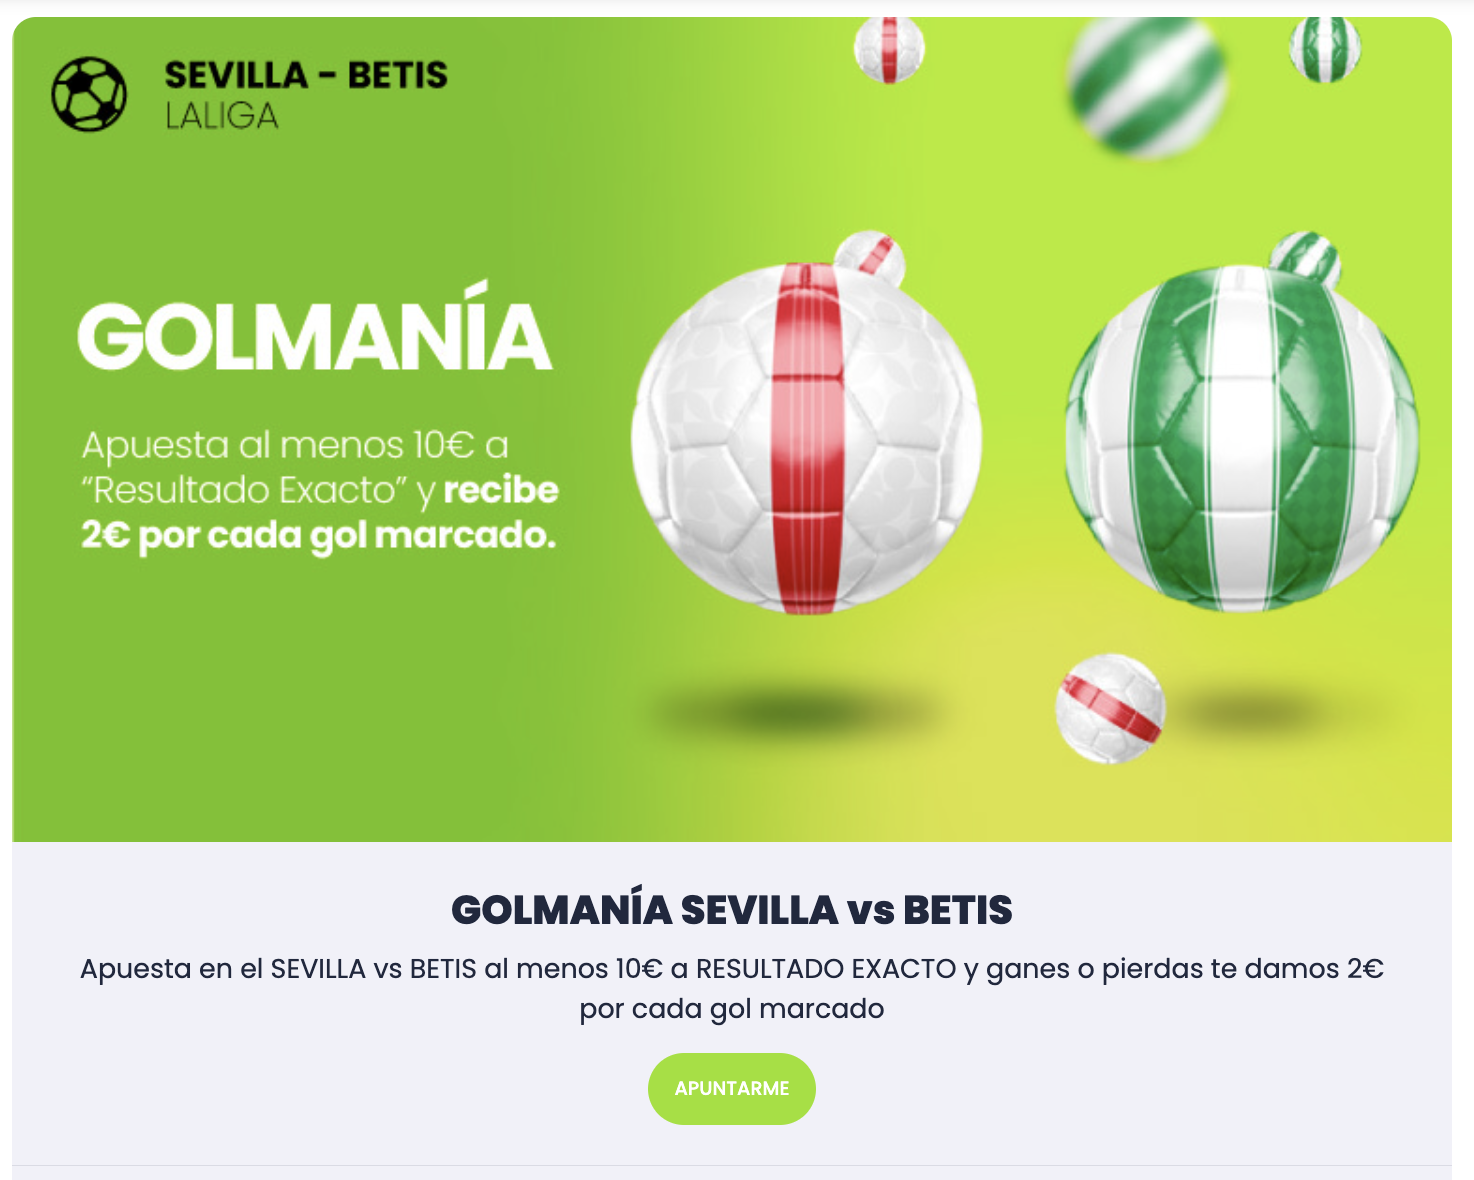Click the 'Resultado Exacto' quoted text in banner
Screen dimensions: 1474x1180
(x=245, y=490)
